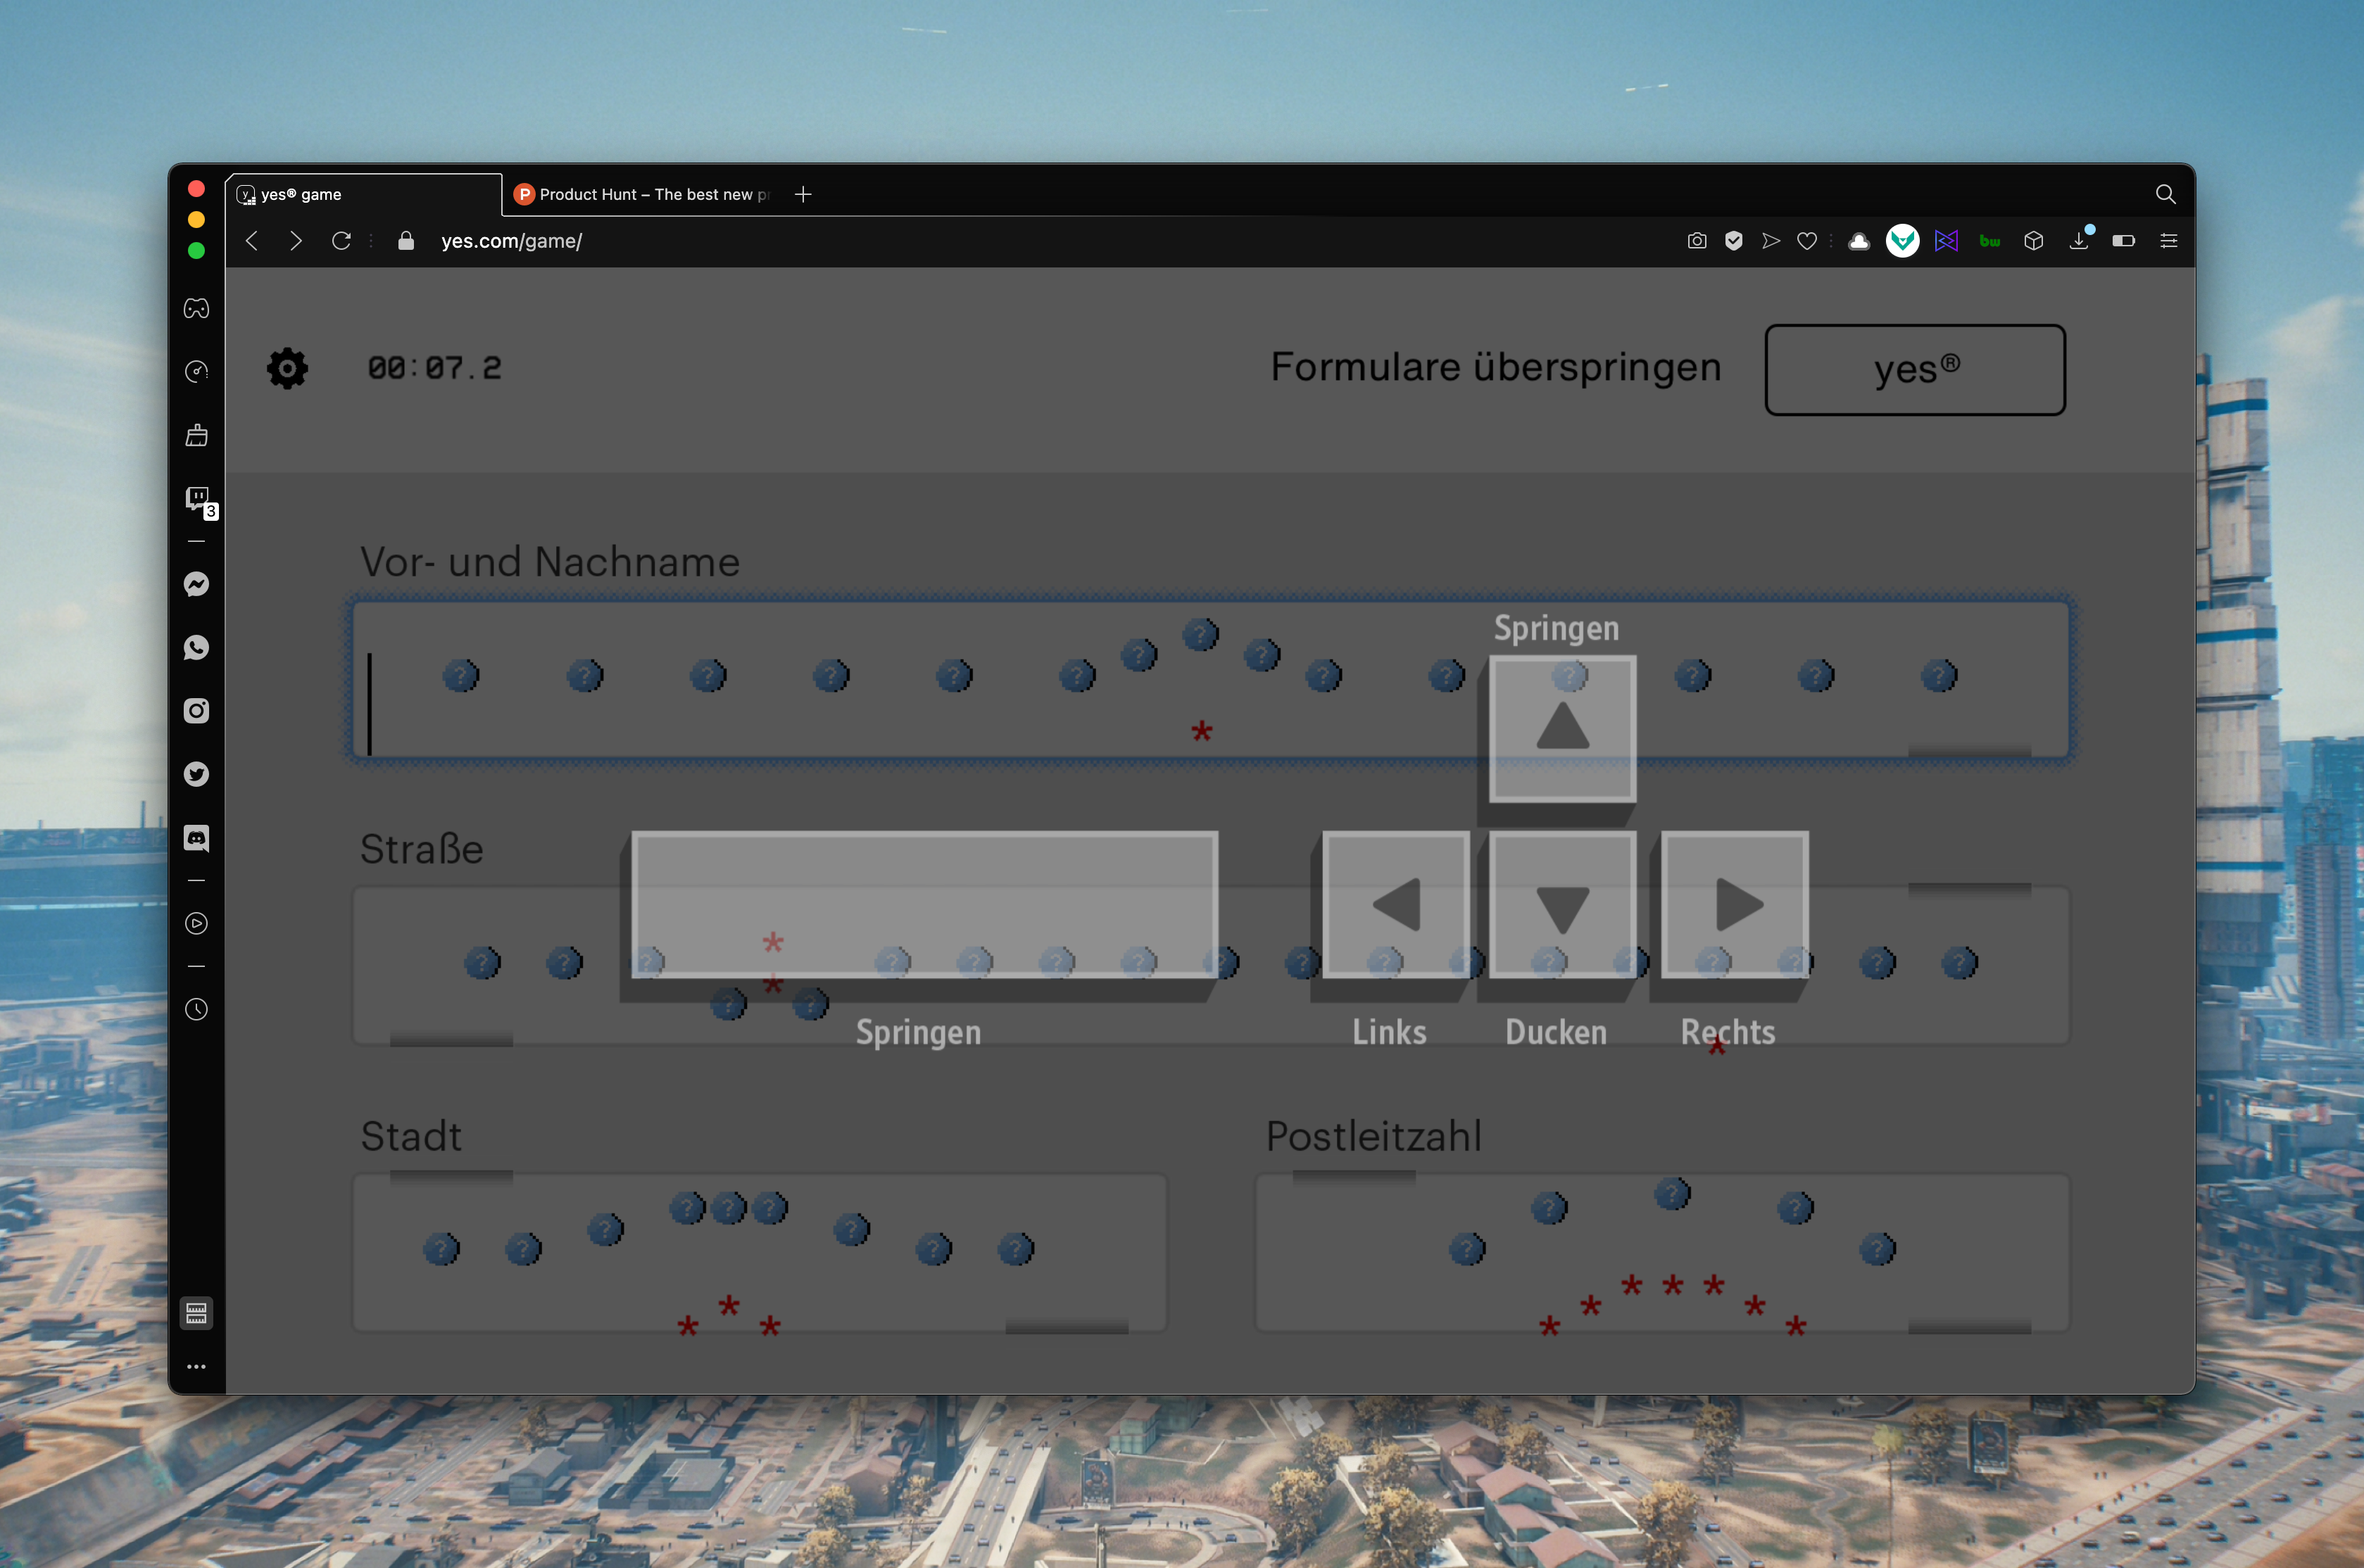Open Instagram in the sidebar
2364x1568 pixels.
pos(196,711)
